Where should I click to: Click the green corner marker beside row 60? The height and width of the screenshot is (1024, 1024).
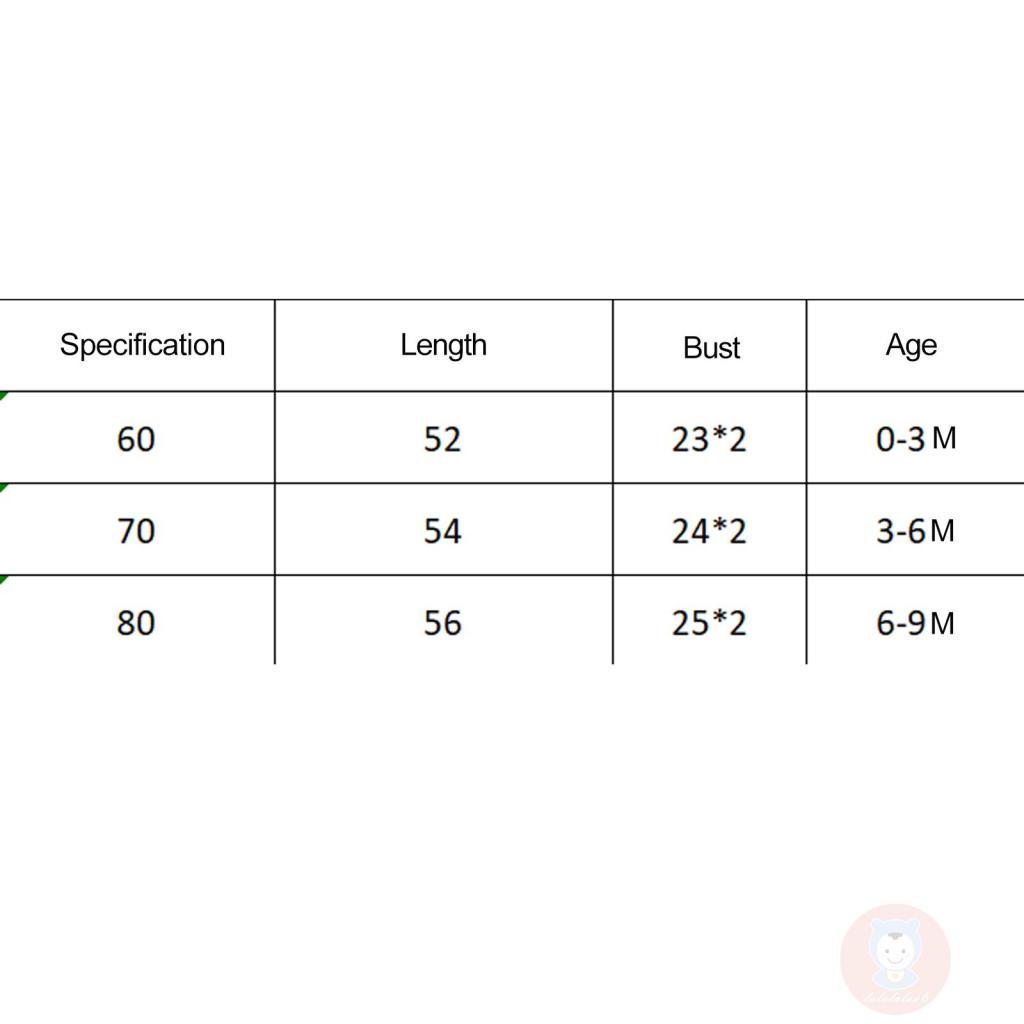3,395
